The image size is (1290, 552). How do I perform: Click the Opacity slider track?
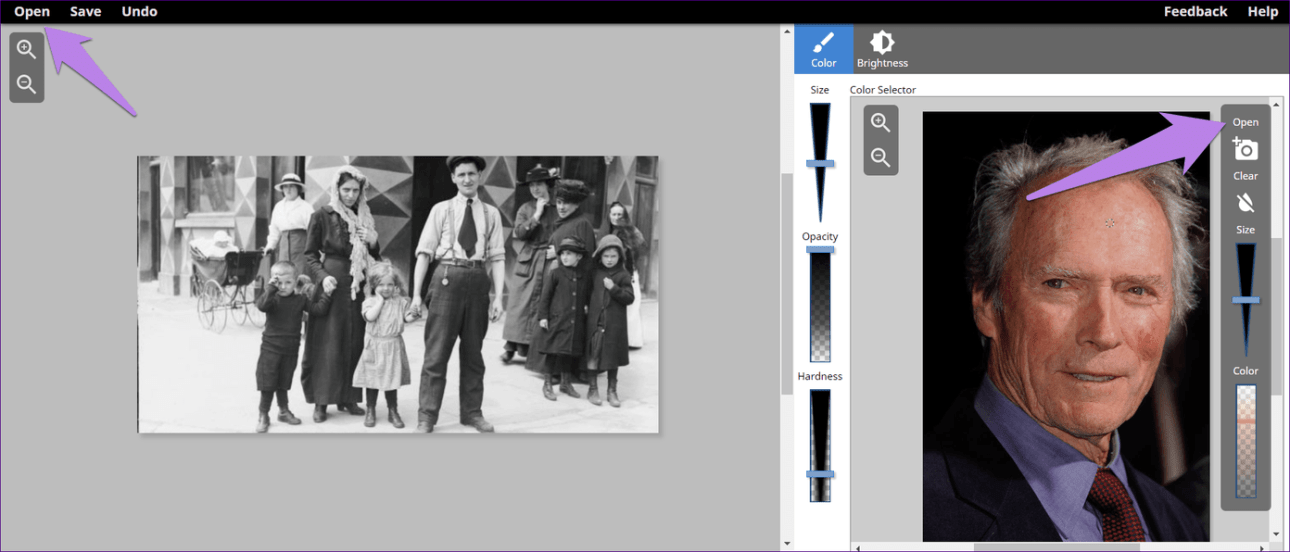pos(820,305)
